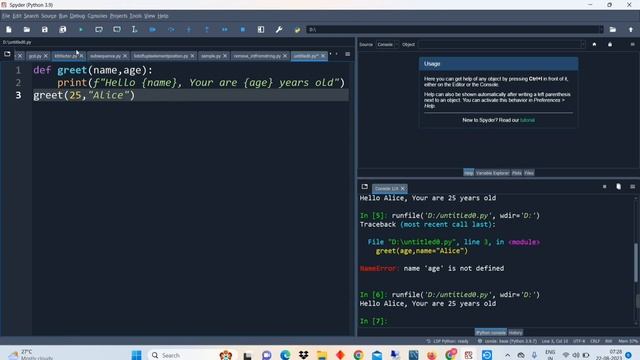
Task: Open editor pane options menu
Action: point(347,54)
